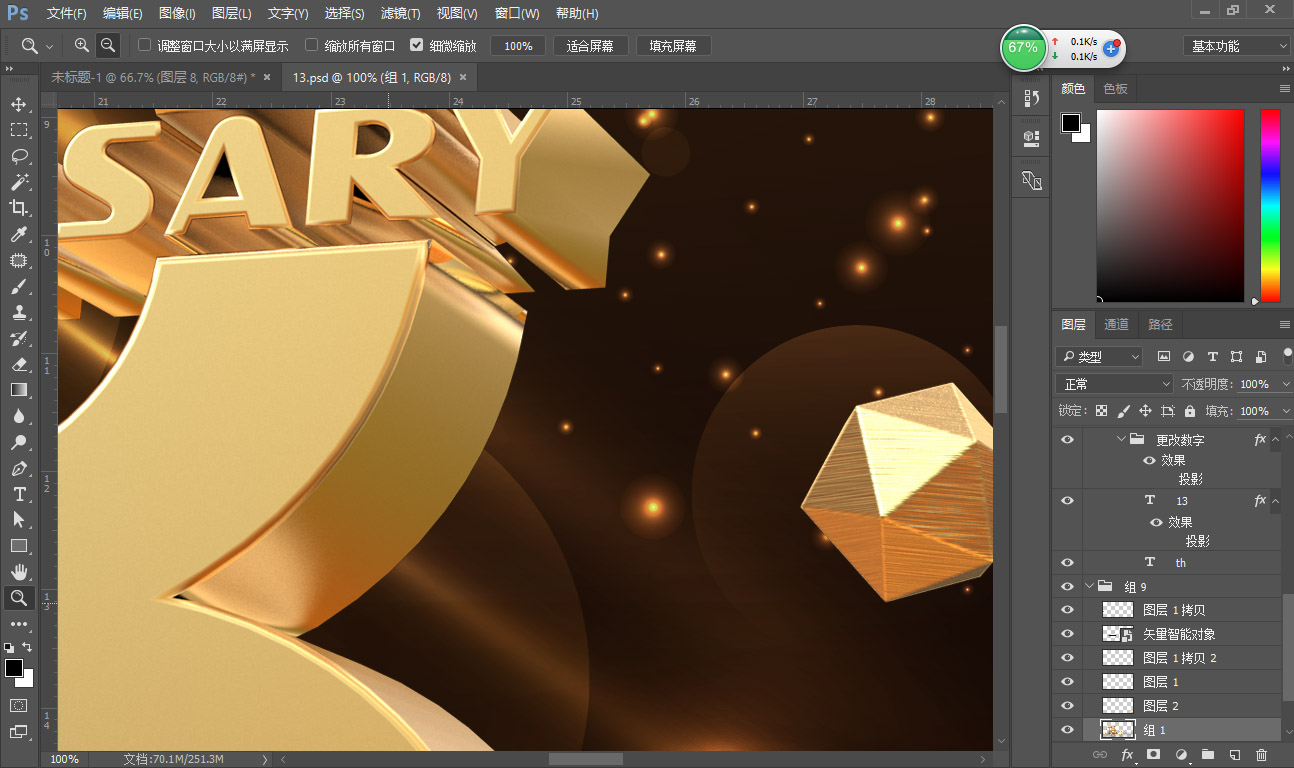The image size is (1294, 768).
Task: Toggle Quick Mask mode icon
Action: [x=18, y=705]
